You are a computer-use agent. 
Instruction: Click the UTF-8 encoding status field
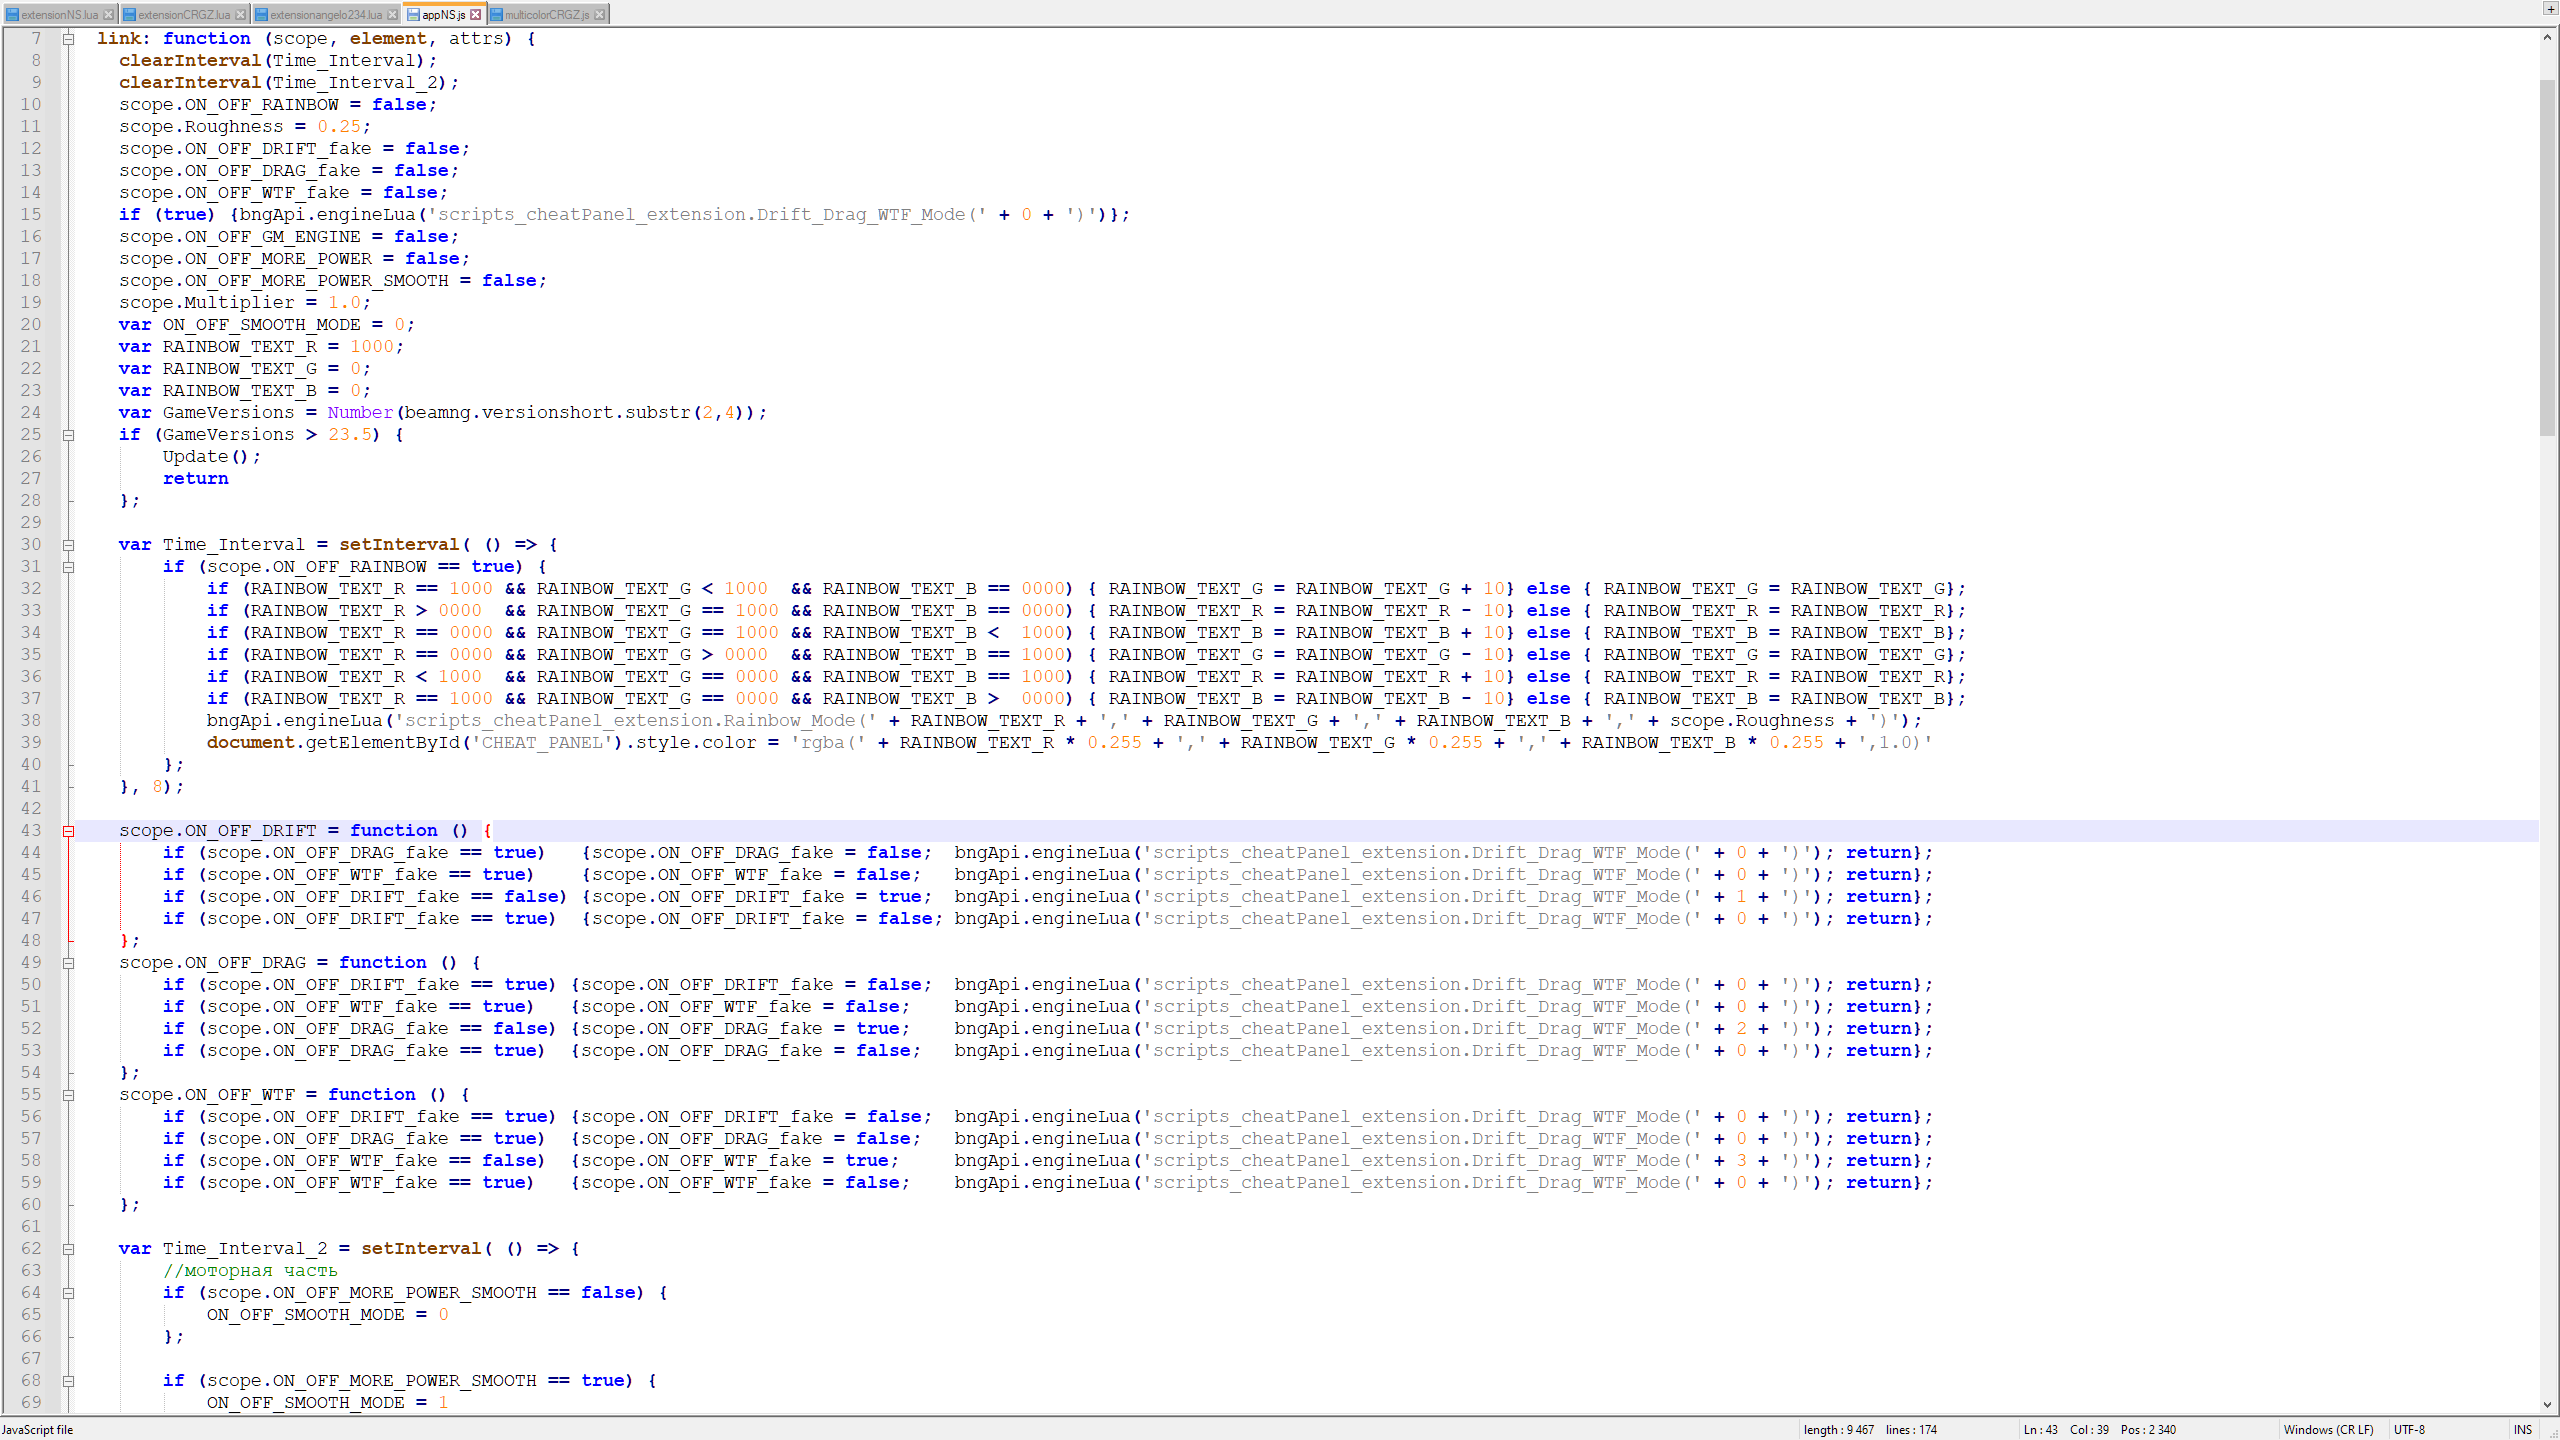click(2409, 1430)
